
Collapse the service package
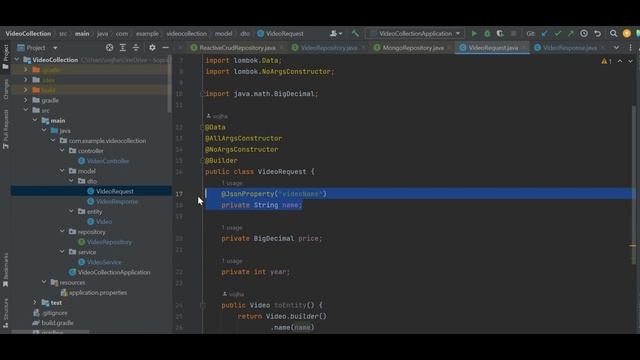62,252
